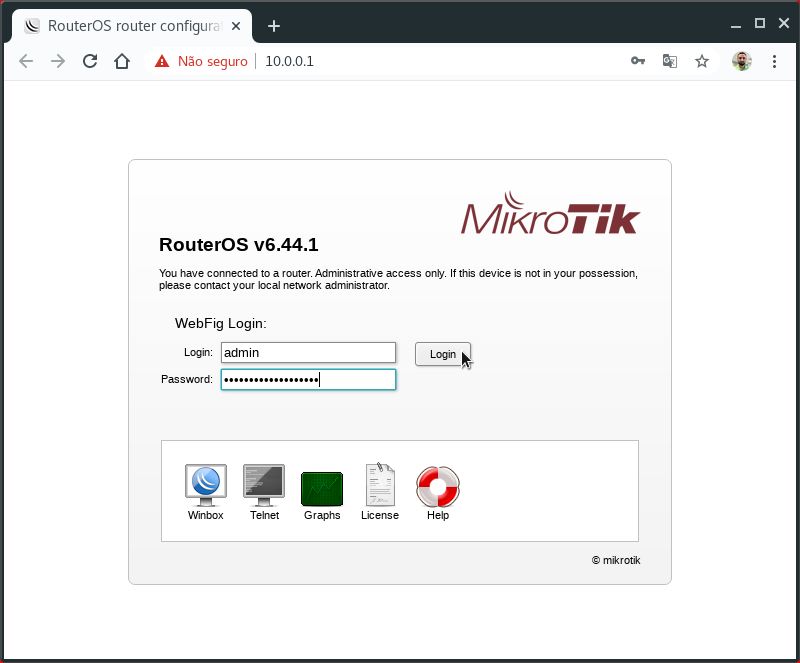Click the Winbox text label
The height and width of the screenshot is (663, 800).
pyautogui.click(x=206, y=515)
